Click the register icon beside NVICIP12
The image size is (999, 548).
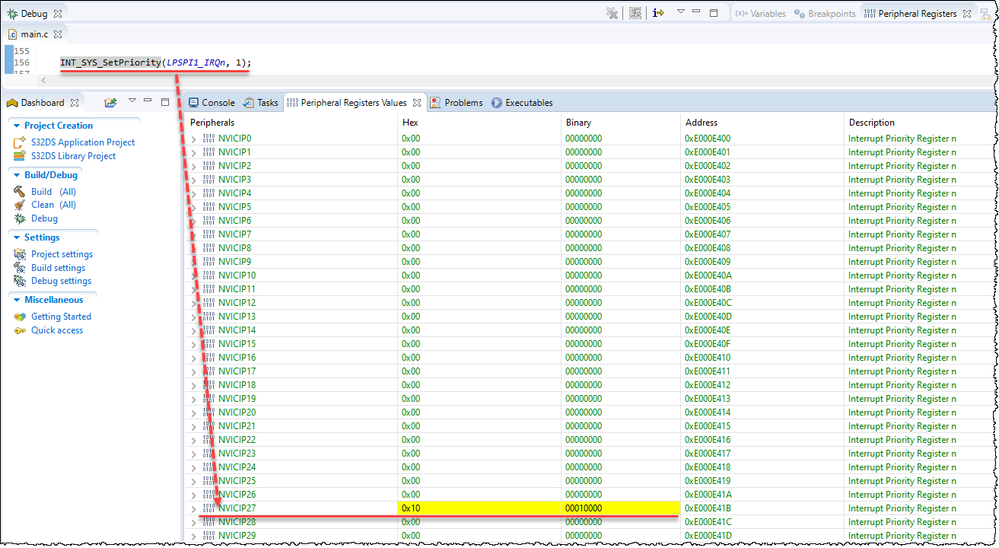click(208, 303)
